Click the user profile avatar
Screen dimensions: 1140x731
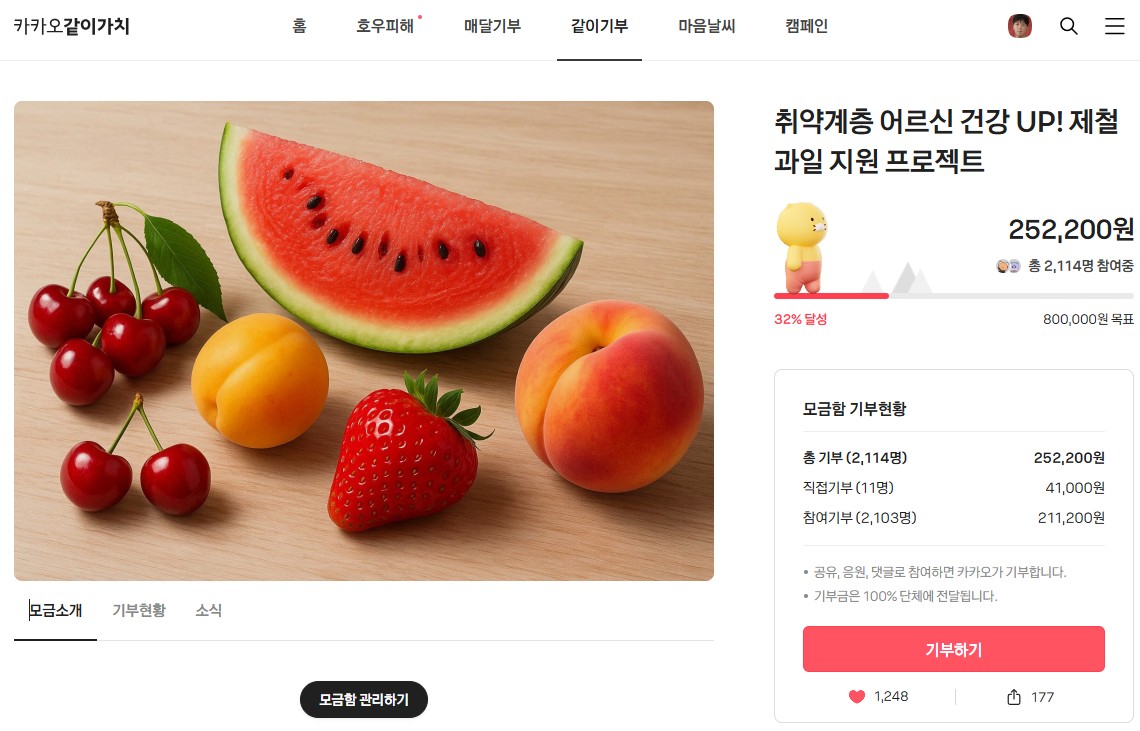[1020, 26]
